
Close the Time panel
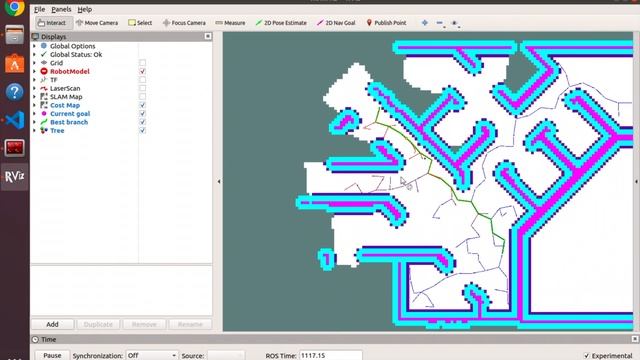pyautogui.click(x=635, y=339)
